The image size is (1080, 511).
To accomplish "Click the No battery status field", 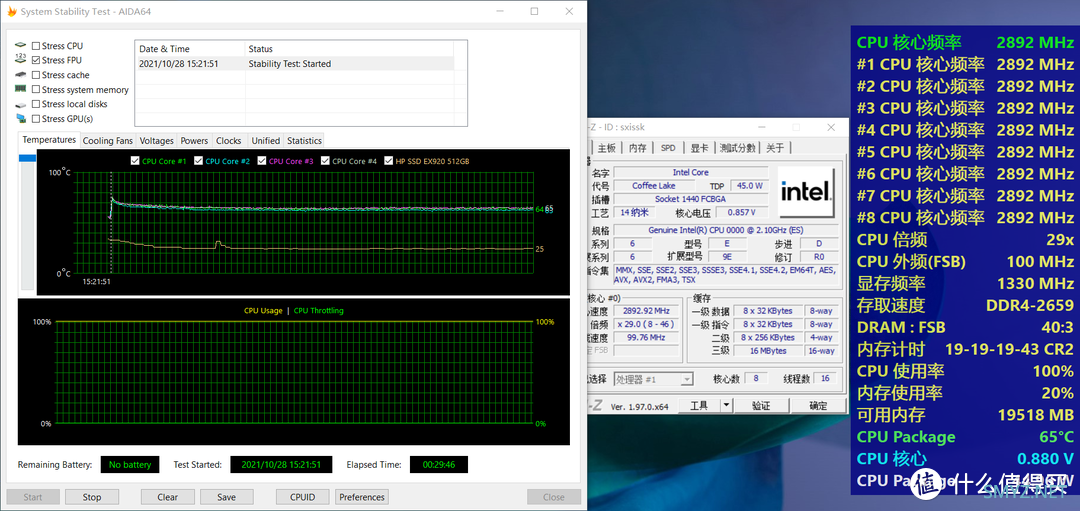I will [130, 464].
